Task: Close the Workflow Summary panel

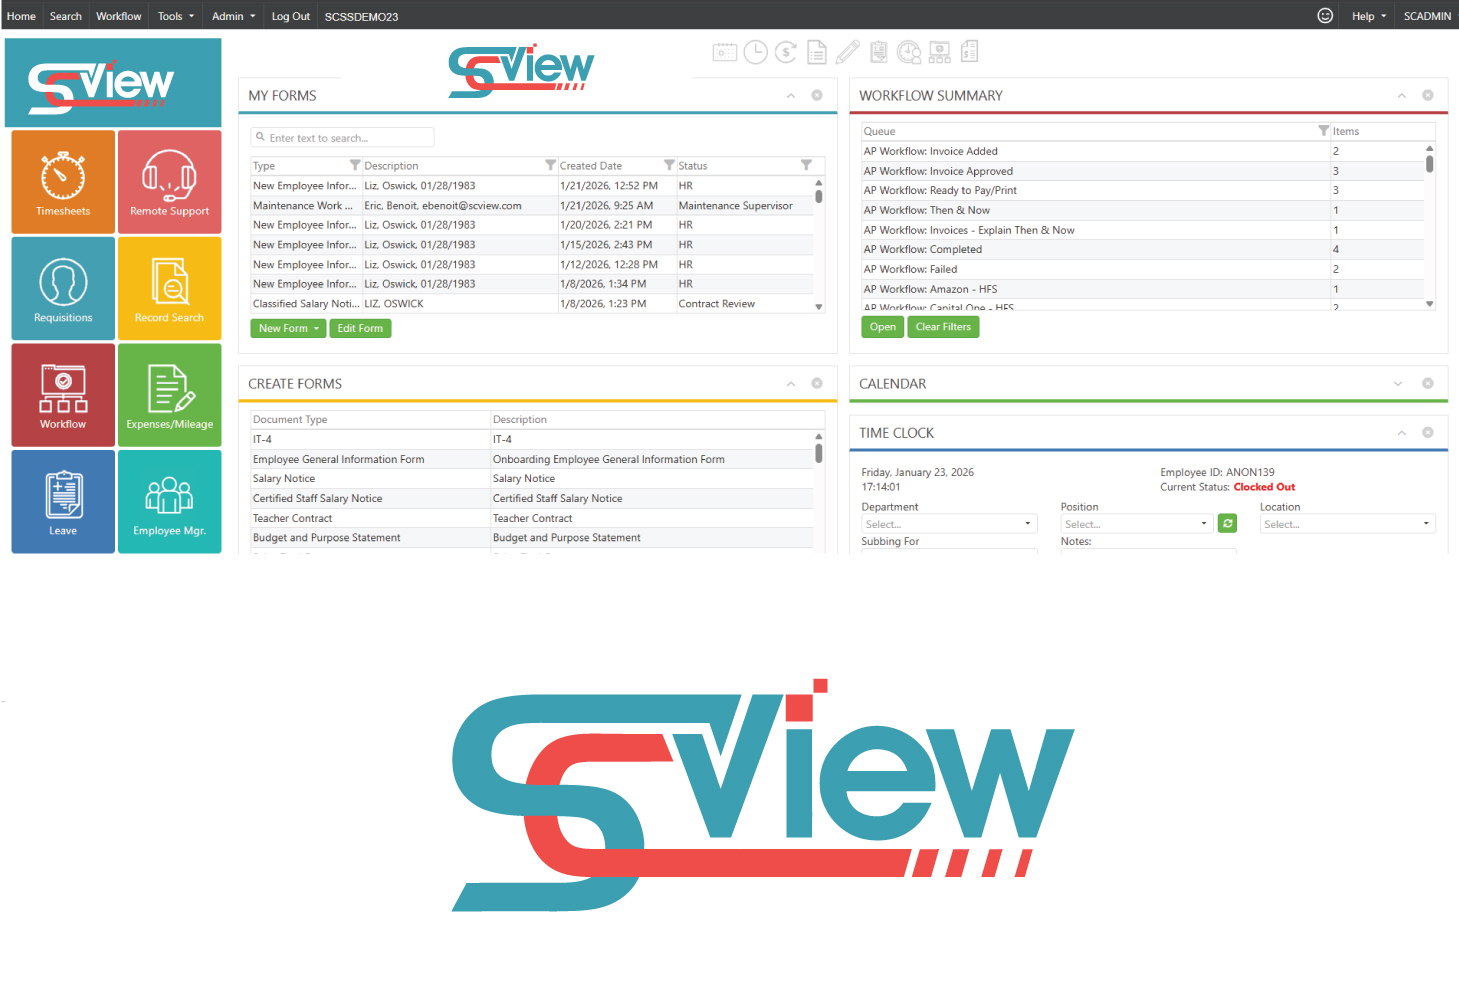Action: (1428, 95)
